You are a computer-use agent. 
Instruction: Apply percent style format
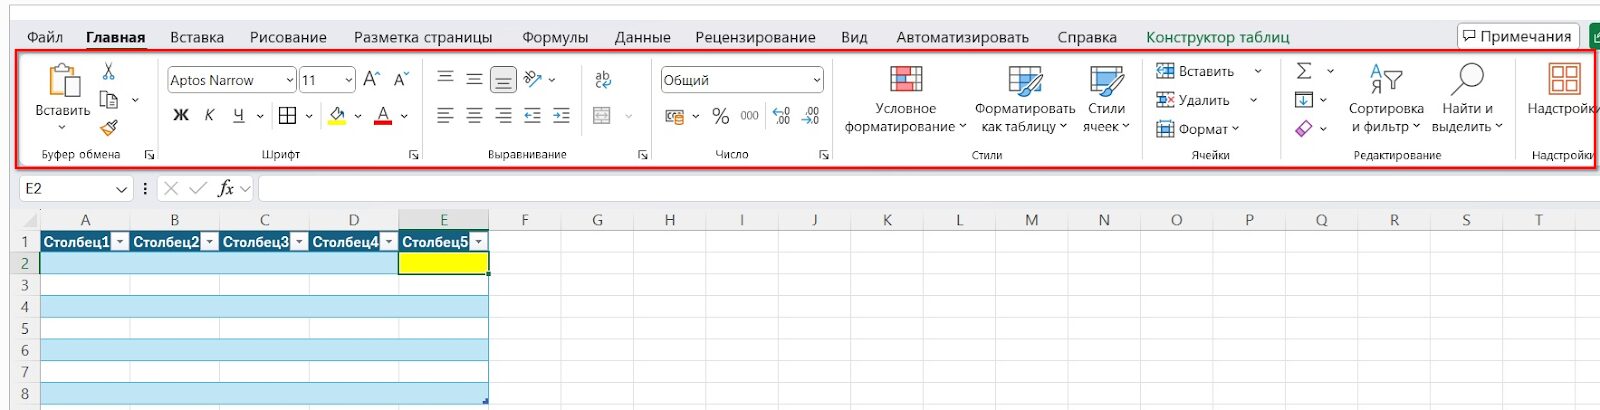pyautogui.click(x=720, y=116)
